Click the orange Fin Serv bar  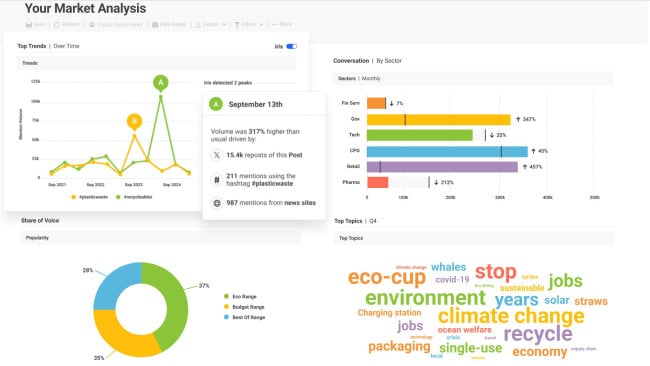376,103
